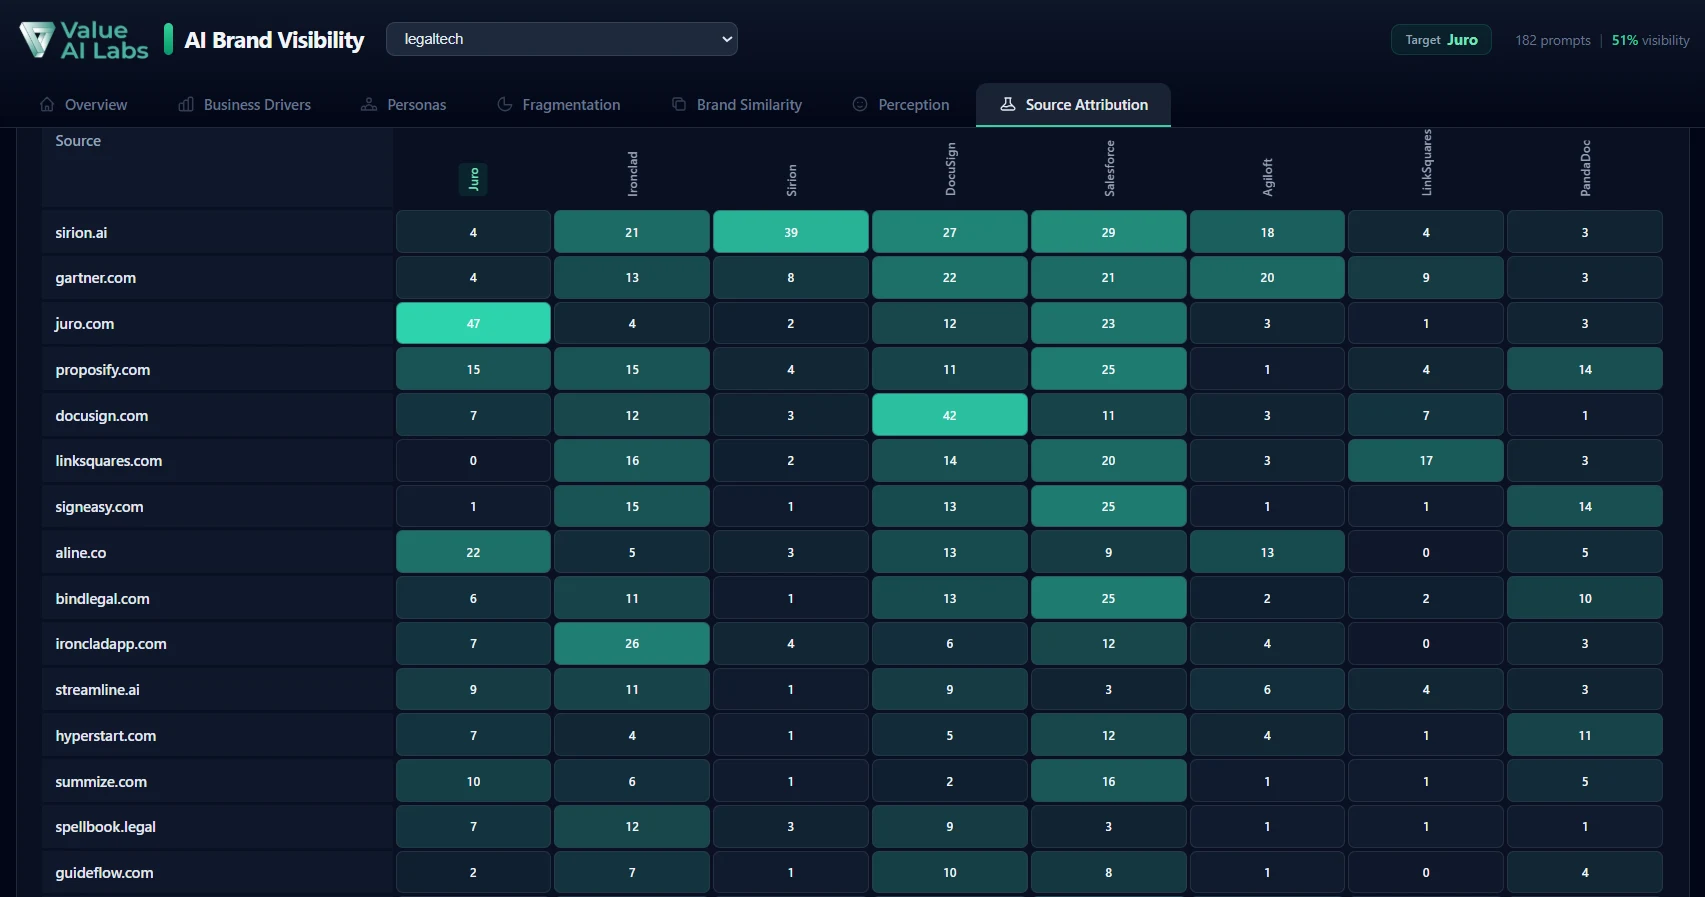
Task: Click the 182 prompts label
Action: [1552, 40]
